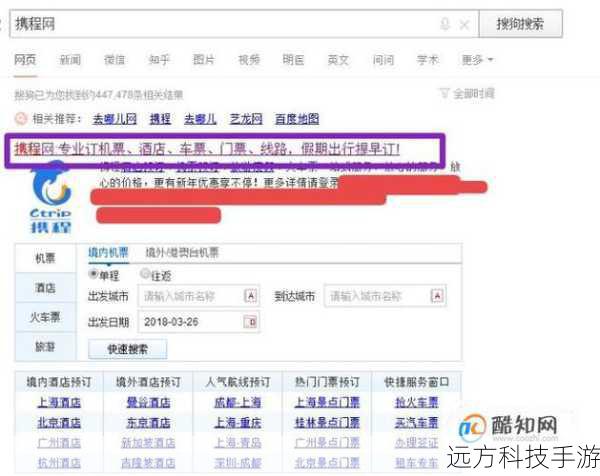Click the 出发城市 input field
The height and width of the screenshot is (476, 600).
(199, 296)
